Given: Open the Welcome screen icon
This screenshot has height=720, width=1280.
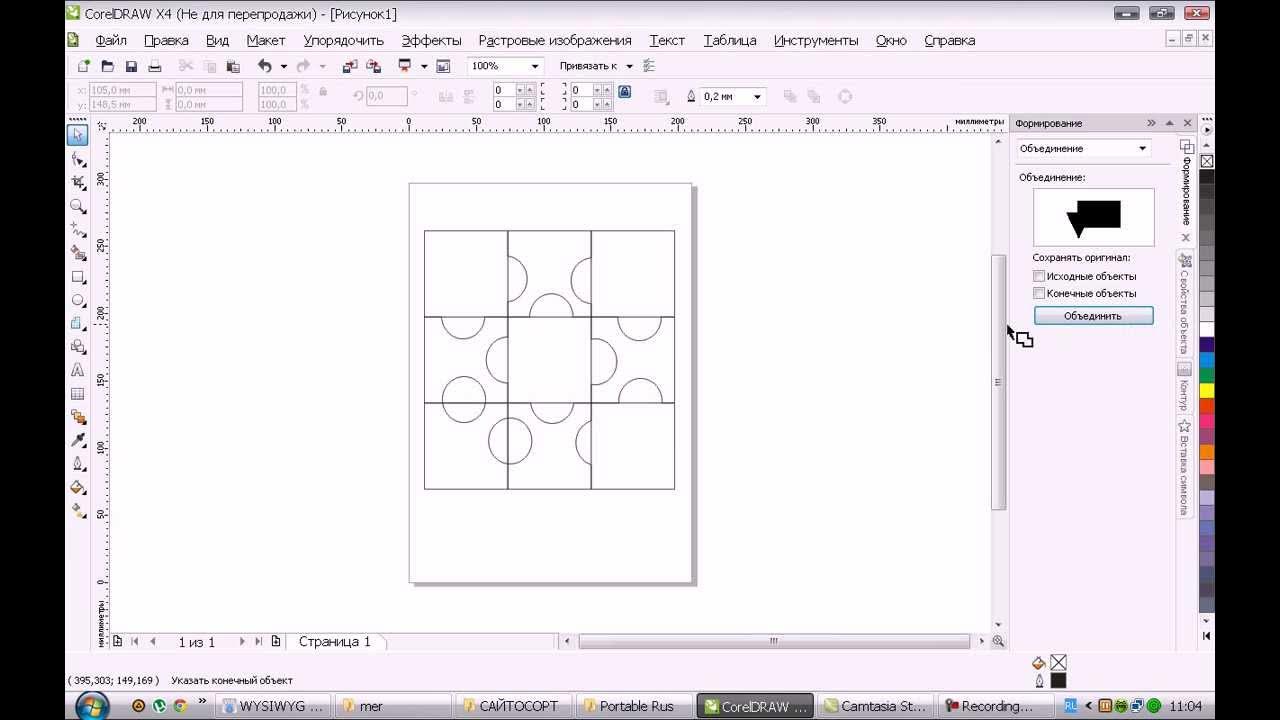Looking at the screenshot, I should [x=444, y=66].
